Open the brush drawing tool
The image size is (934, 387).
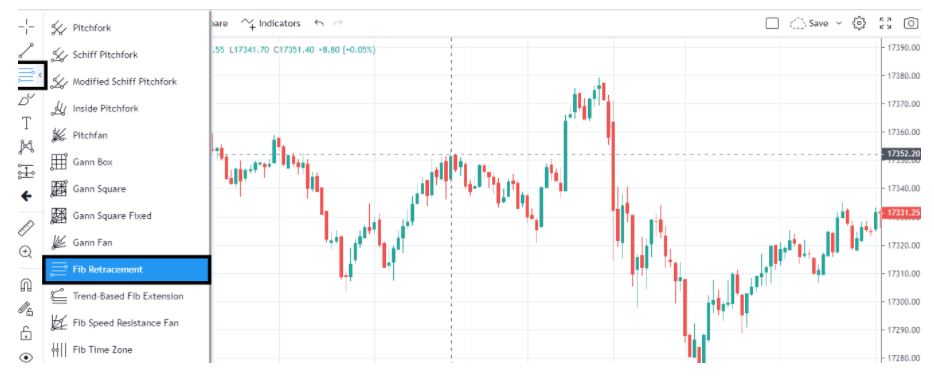pyautogui.click(x=26, y=99)
